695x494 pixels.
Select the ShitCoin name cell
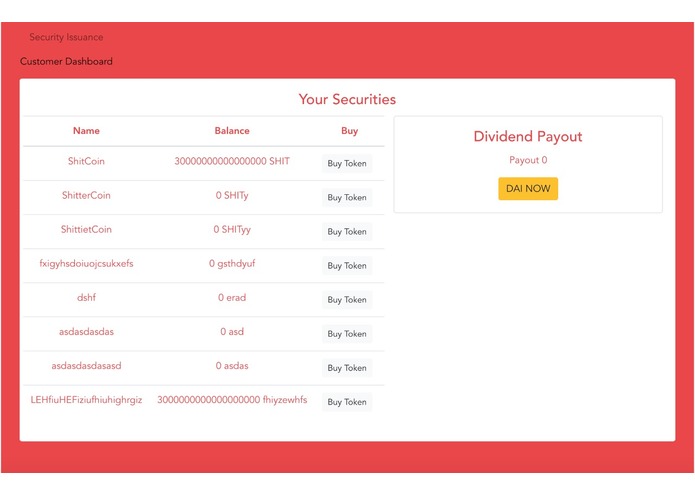click(86, 161)
